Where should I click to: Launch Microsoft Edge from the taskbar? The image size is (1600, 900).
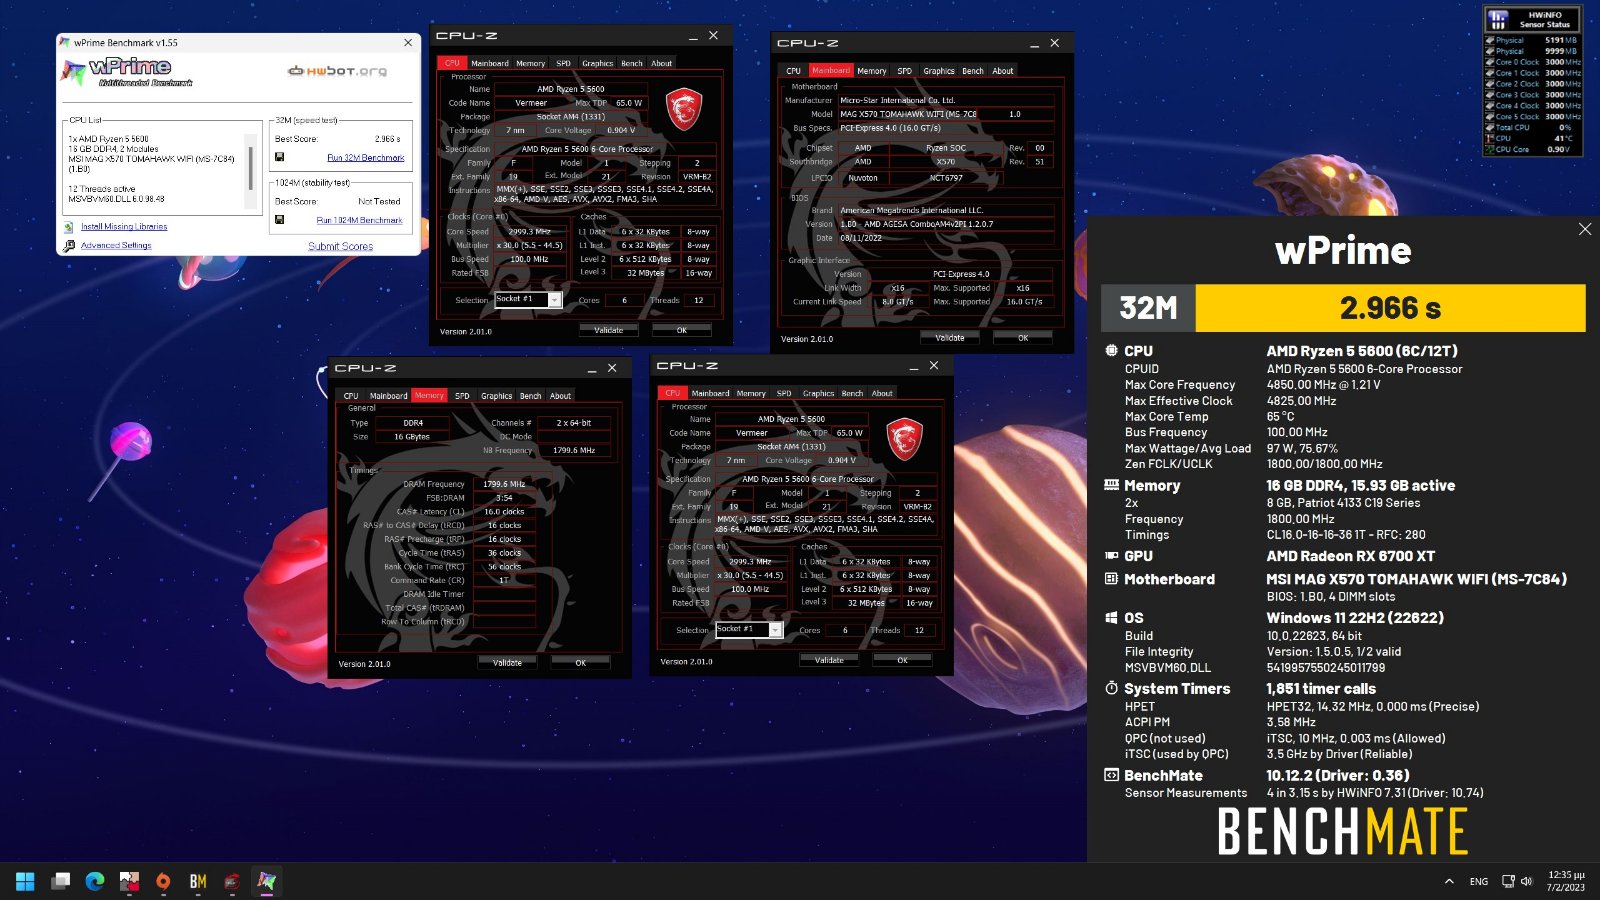point(95,881)
